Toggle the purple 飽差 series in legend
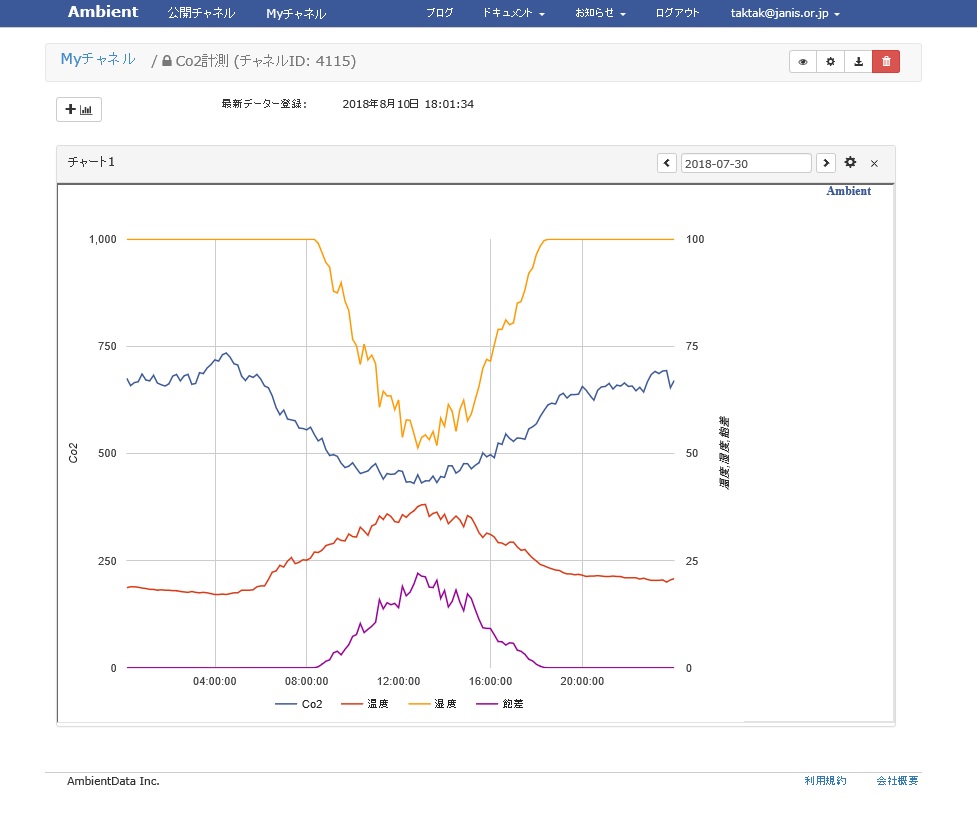Viewport: 977px width, 815px height. click(x=500, y=704)
